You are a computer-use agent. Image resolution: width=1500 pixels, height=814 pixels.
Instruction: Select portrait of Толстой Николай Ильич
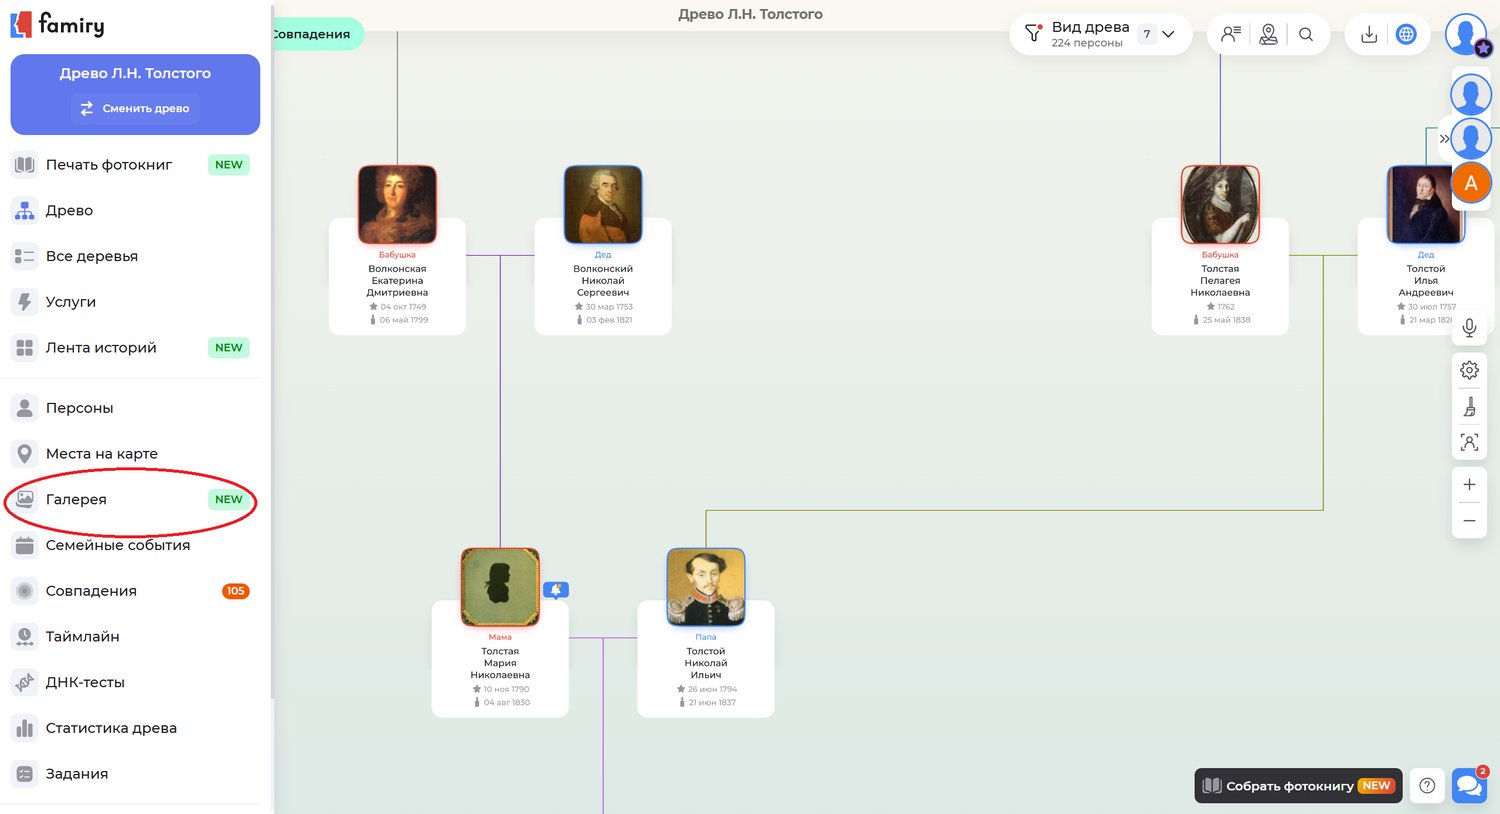(x=706, y=587)
